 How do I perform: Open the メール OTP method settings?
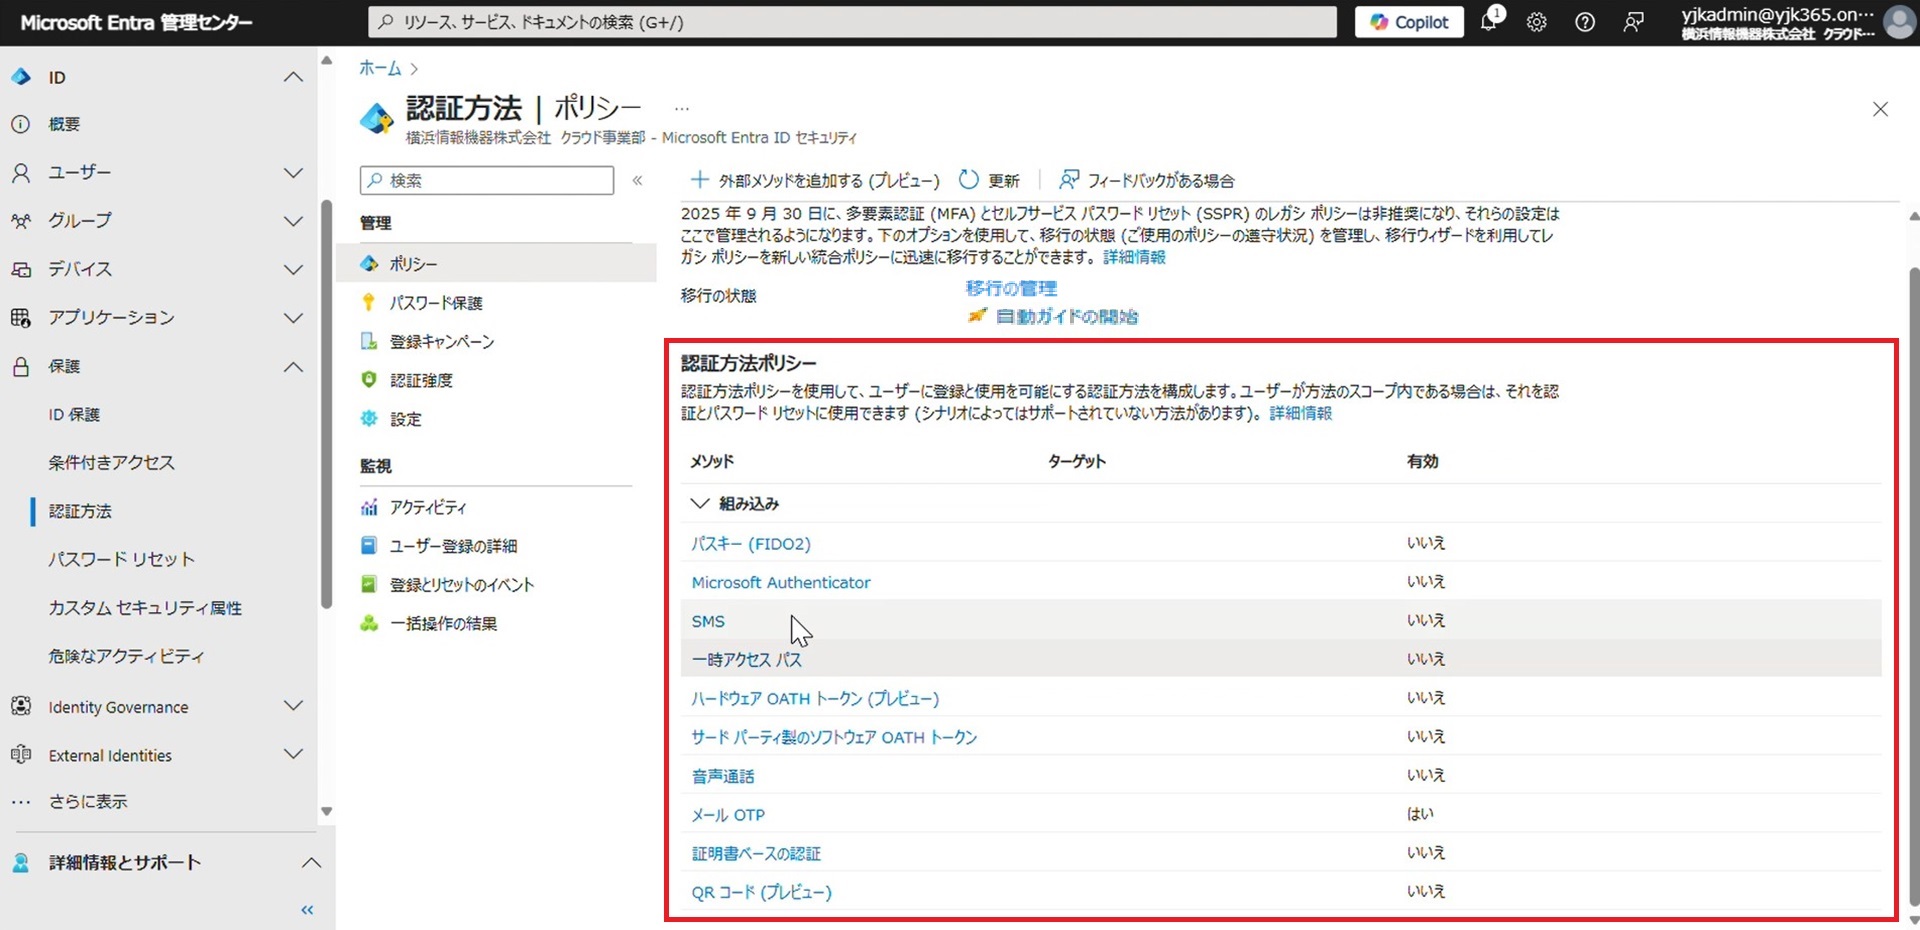coord(728,815)
